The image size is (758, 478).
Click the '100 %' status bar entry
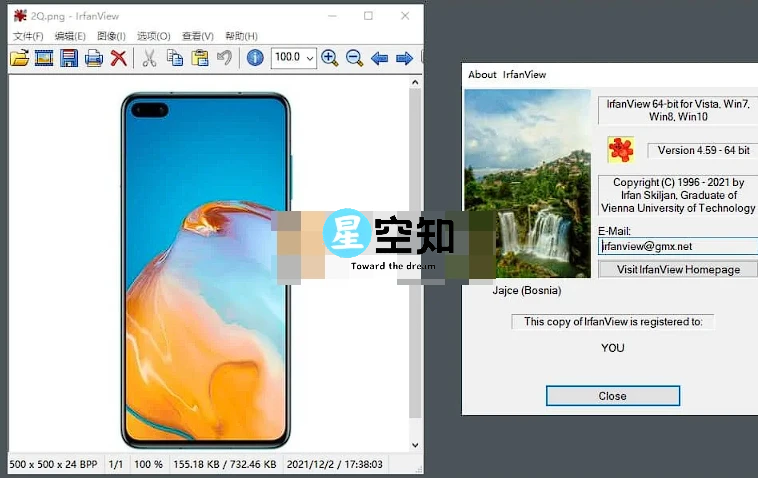coord(148,464)
